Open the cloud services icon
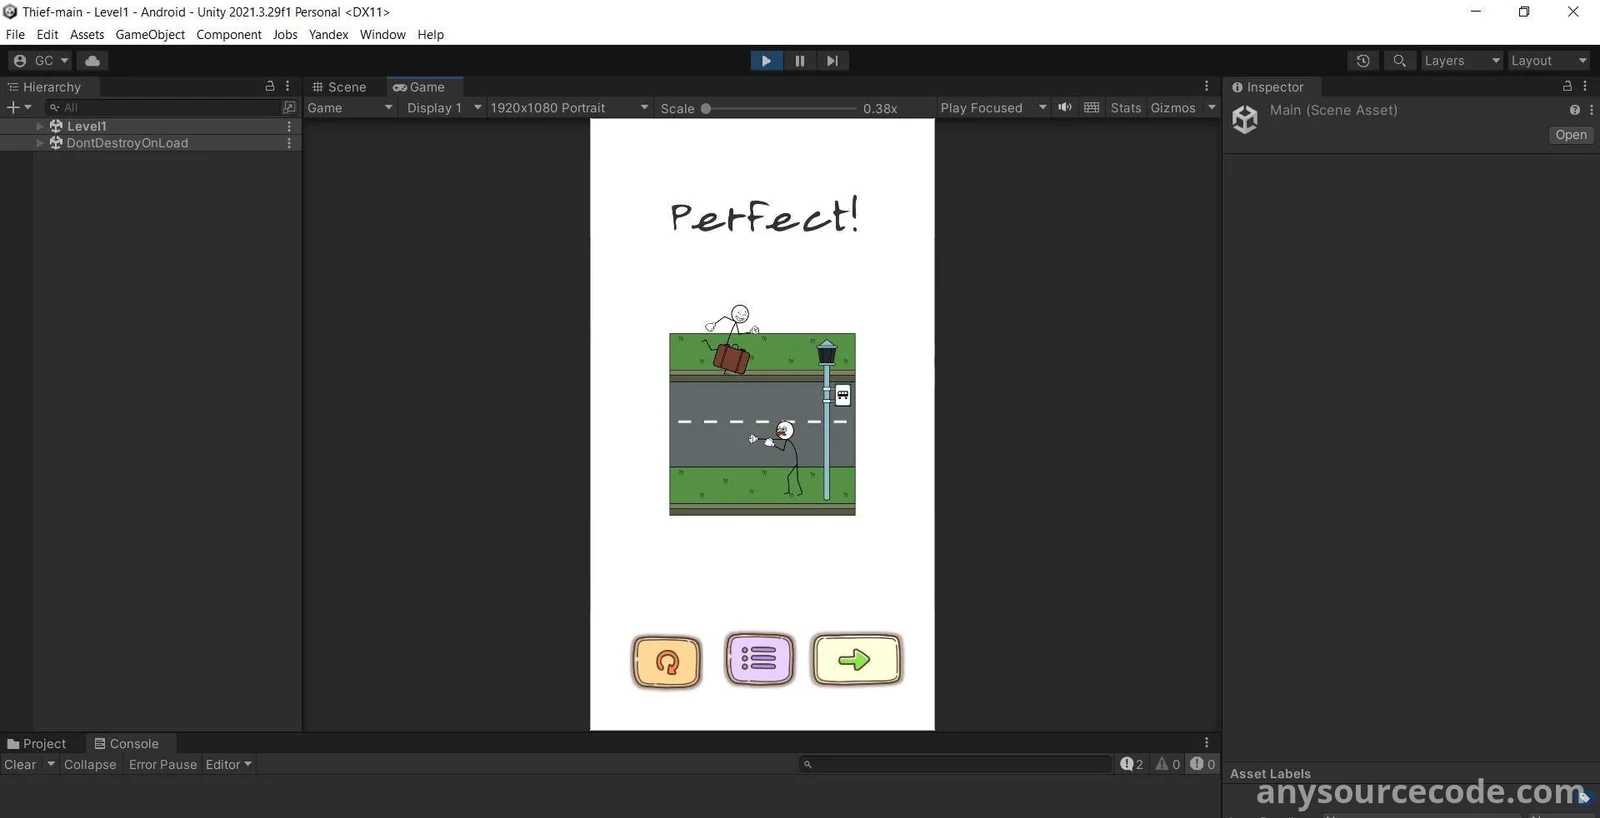 tap(93, 61)
